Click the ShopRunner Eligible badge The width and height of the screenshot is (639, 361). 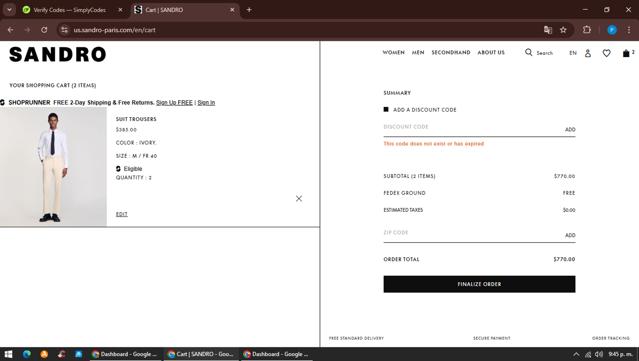[129, 169]
